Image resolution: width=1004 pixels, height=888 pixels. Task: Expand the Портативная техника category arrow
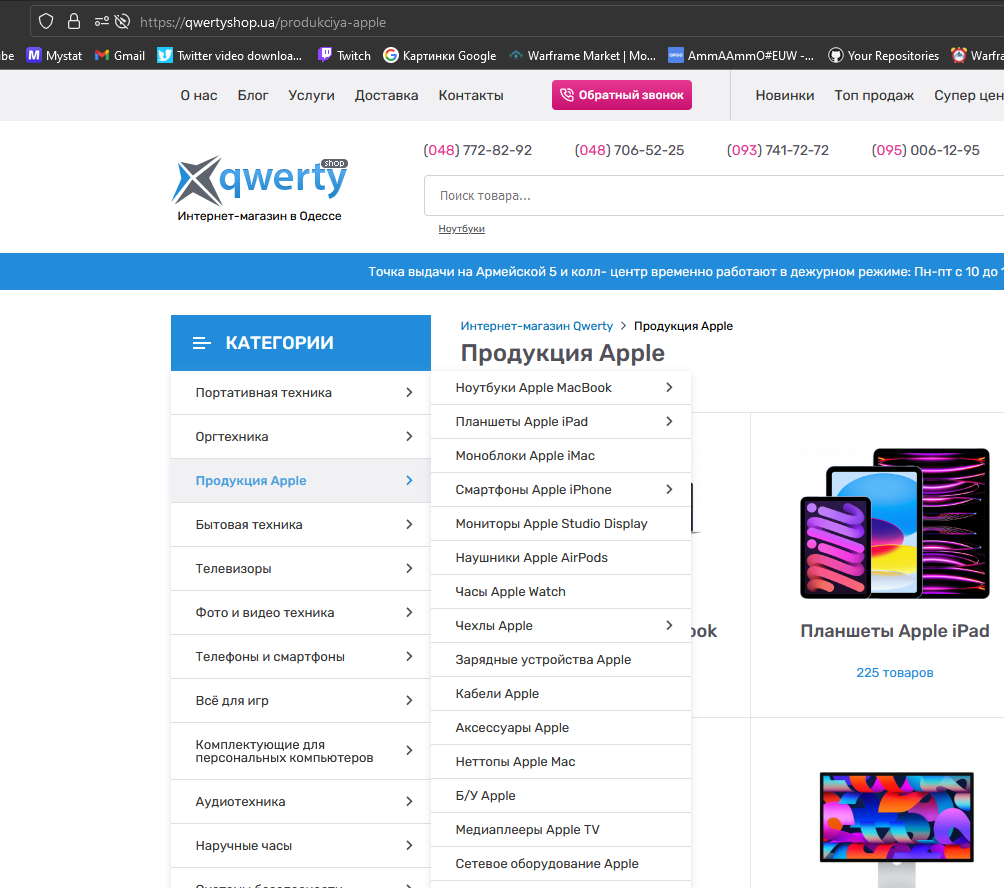[409, 393]
